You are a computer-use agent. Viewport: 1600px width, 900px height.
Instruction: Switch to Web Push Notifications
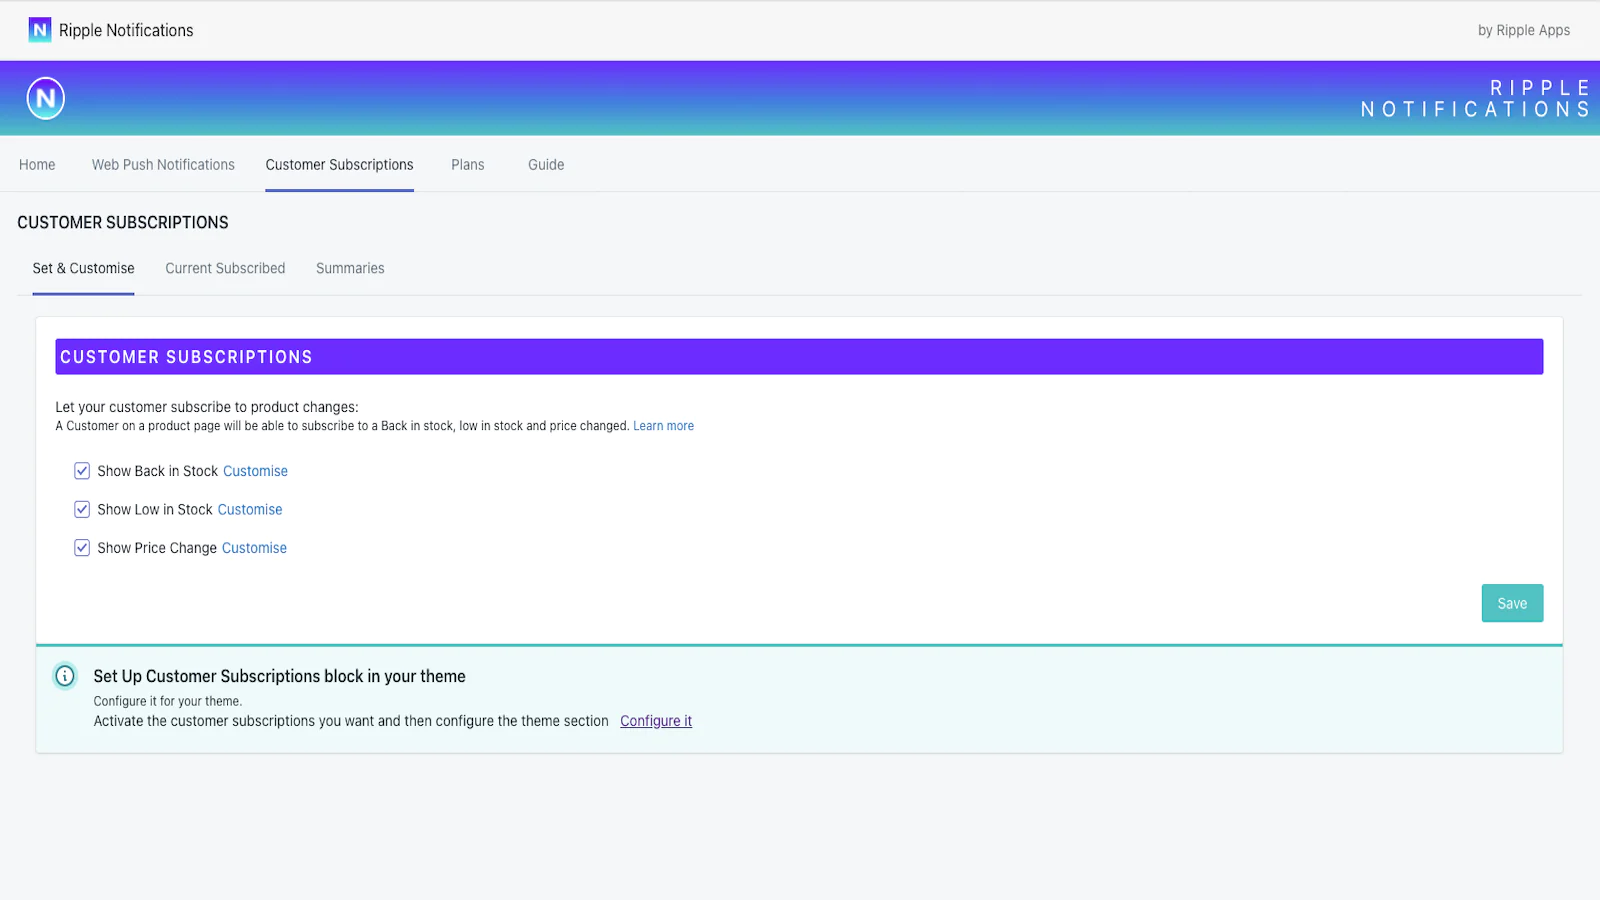(x=162, y=164)
